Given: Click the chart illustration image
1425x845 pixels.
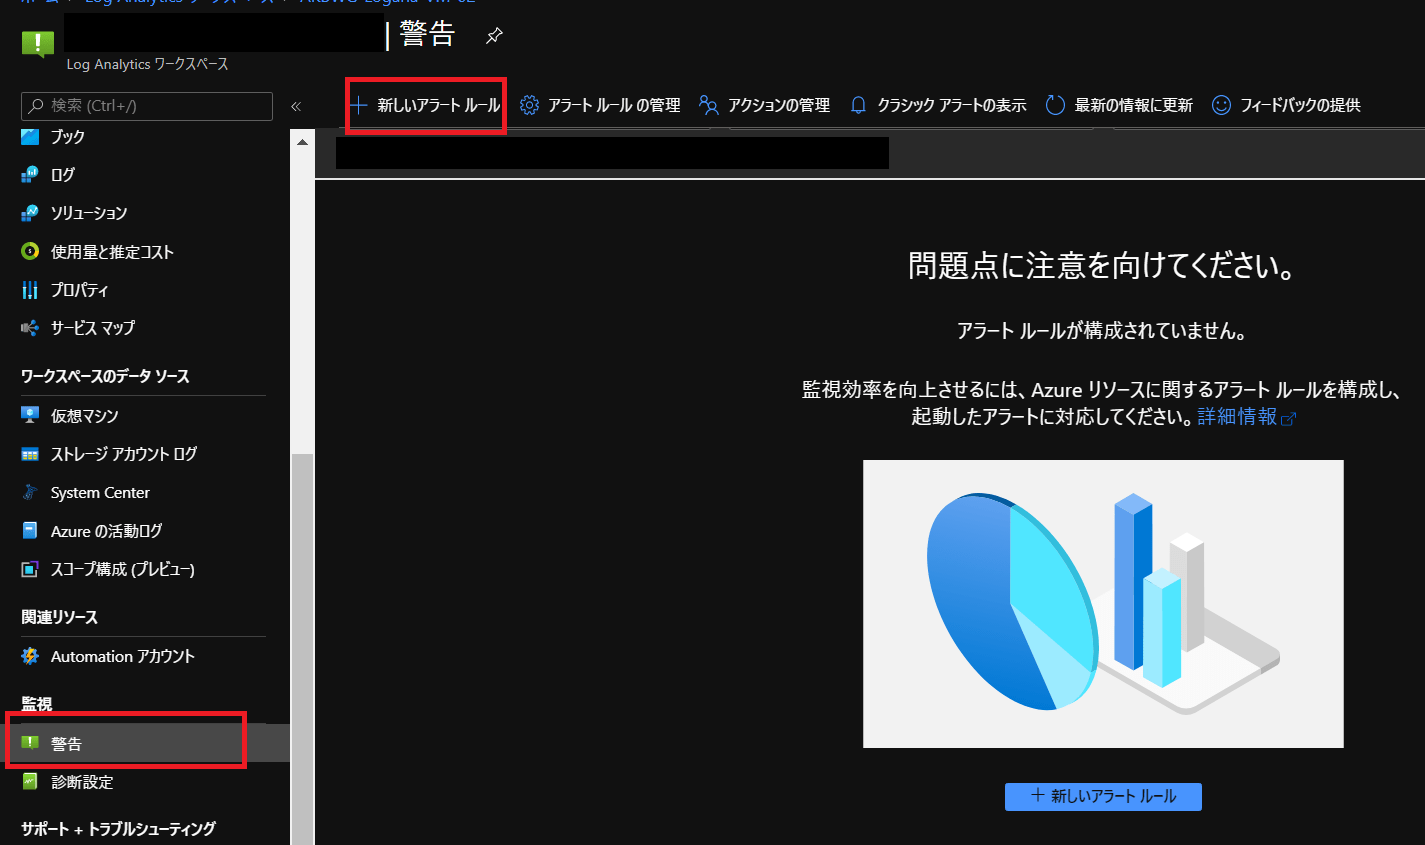Looking at the screenshot, I should [x=1103, y=604].
